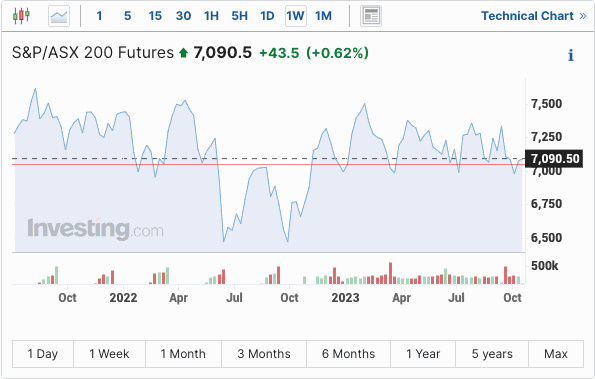Set interval to 1W

click(x=296, y=16)
